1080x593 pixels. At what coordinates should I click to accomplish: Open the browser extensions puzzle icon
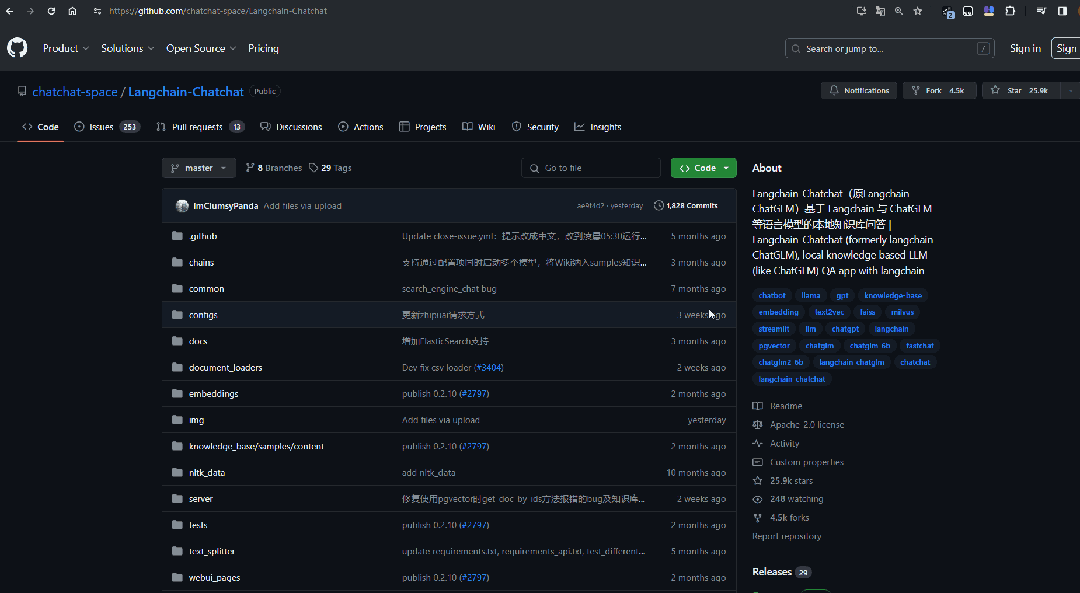(x=1010, y=11)
